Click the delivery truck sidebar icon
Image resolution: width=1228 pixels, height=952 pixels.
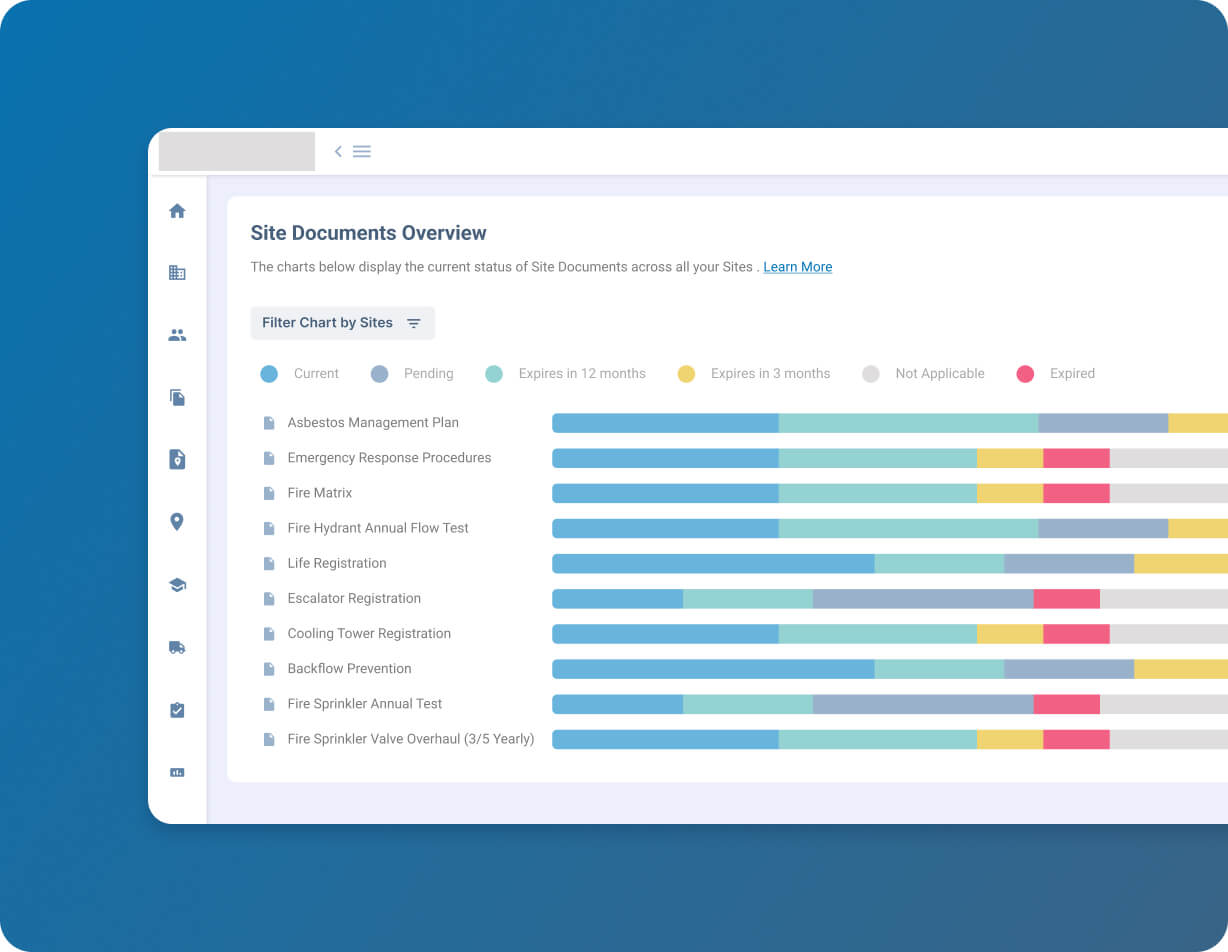(x=177, y=648)
